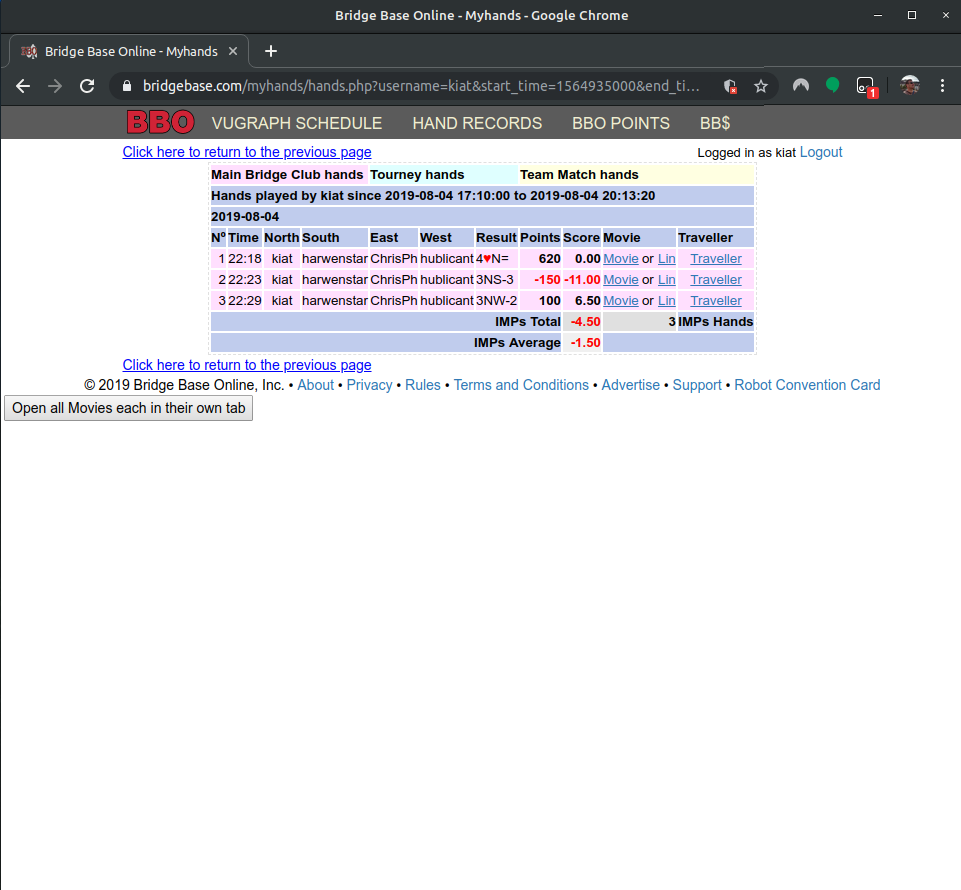Open Chrome's three-dot menu

(x=941, y=86)
